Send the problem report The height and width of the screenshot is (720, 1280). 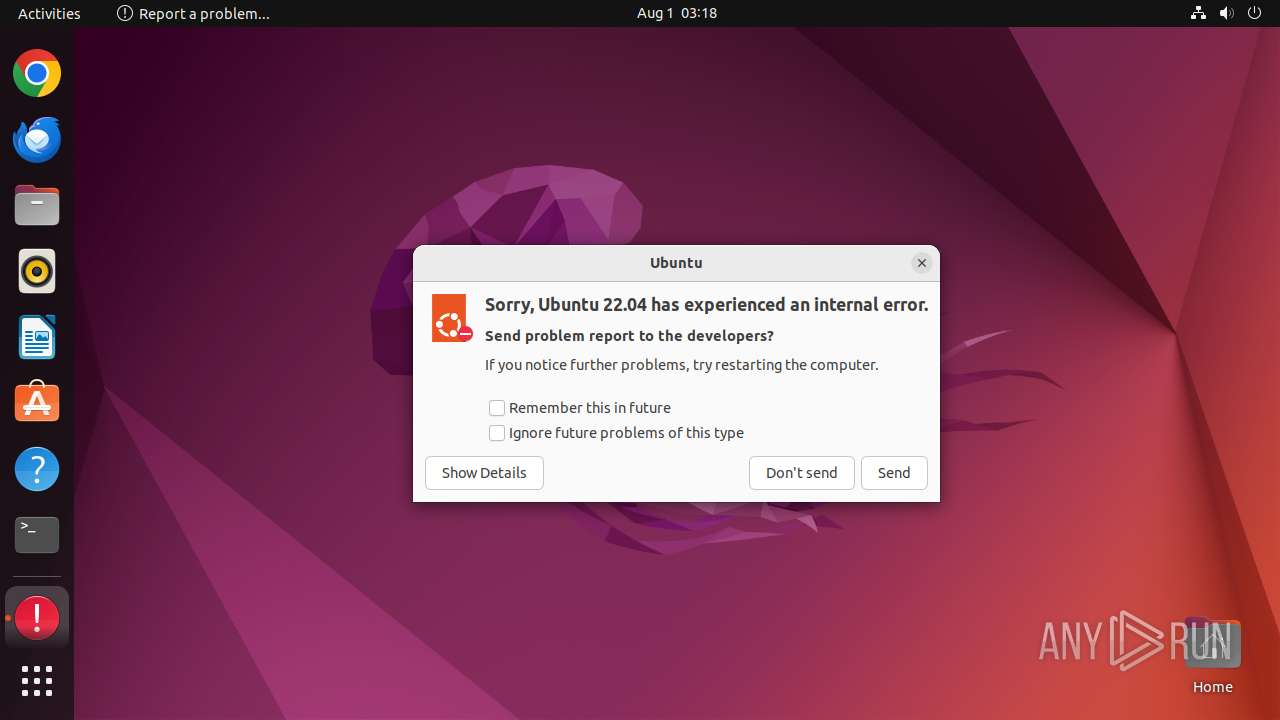point(894,473)
